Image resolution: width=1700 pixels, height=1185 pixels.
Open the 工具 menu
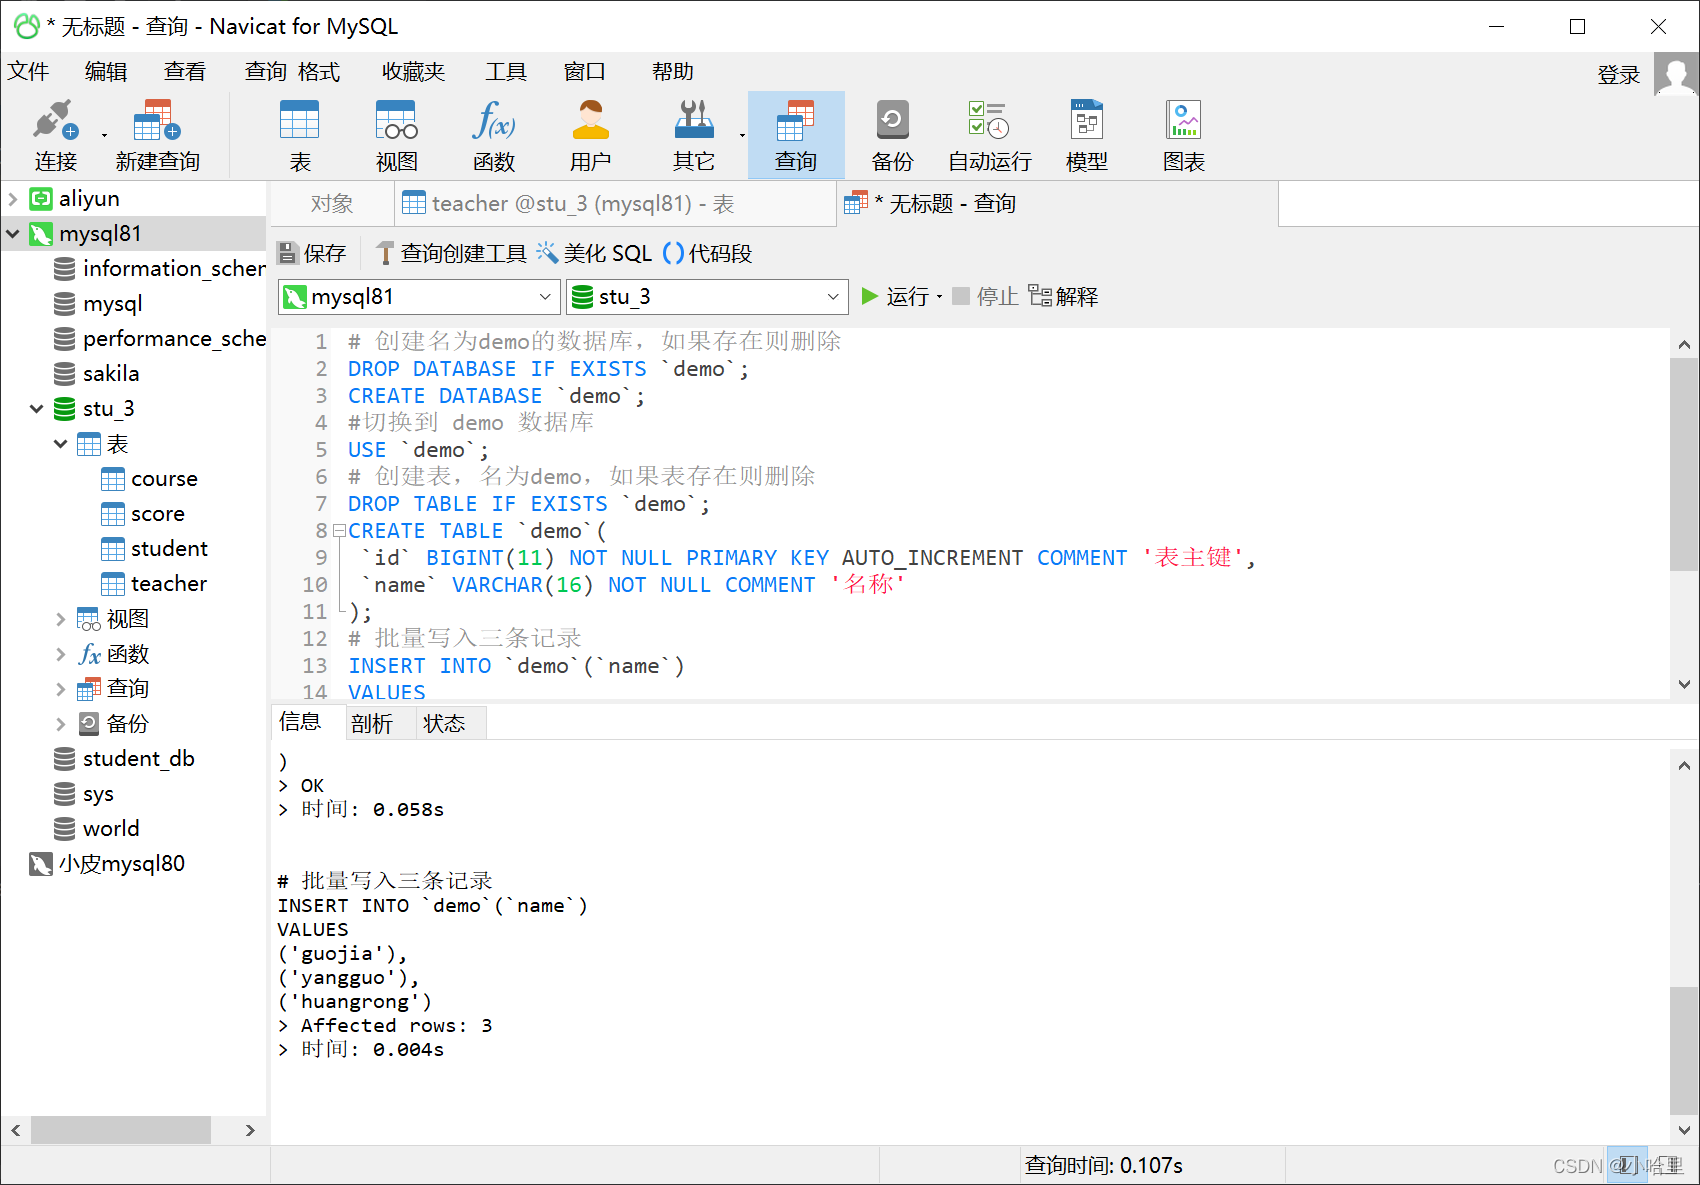point(506,72)
